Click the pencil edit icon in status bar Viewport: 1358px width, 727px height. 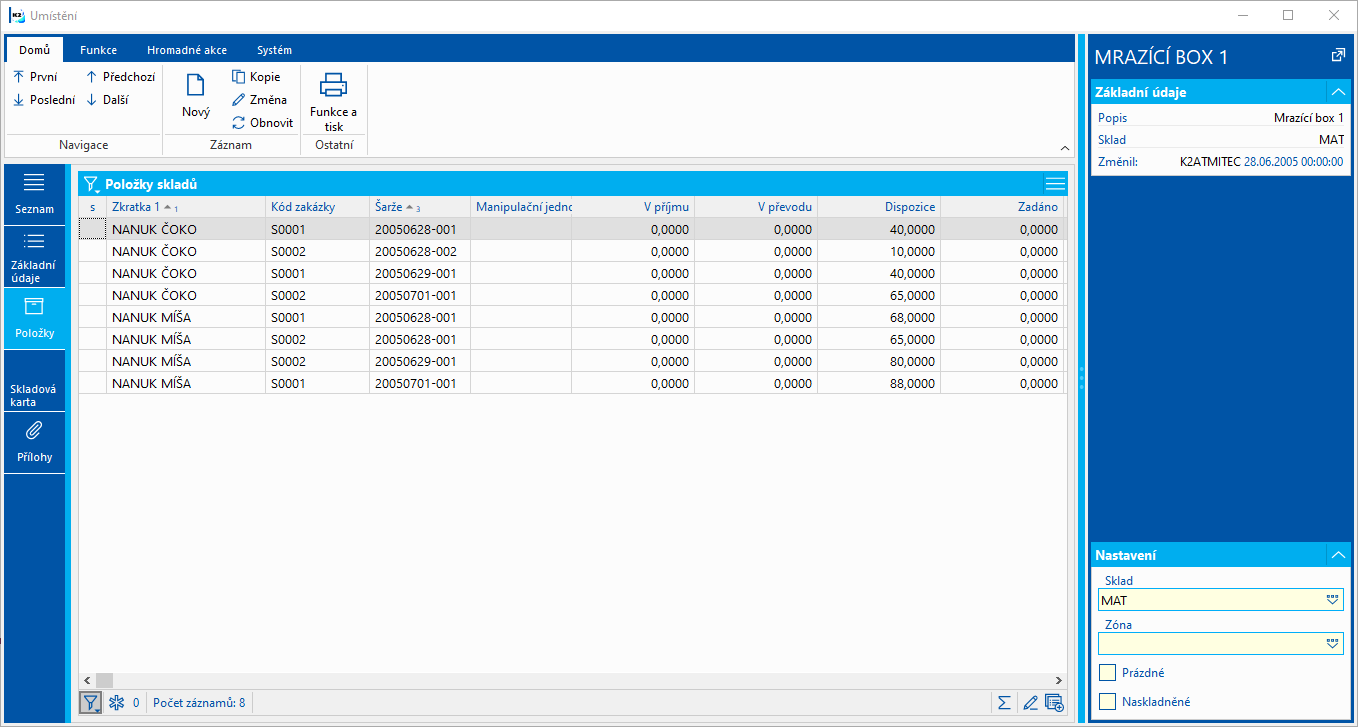[x=1030, y=703]
